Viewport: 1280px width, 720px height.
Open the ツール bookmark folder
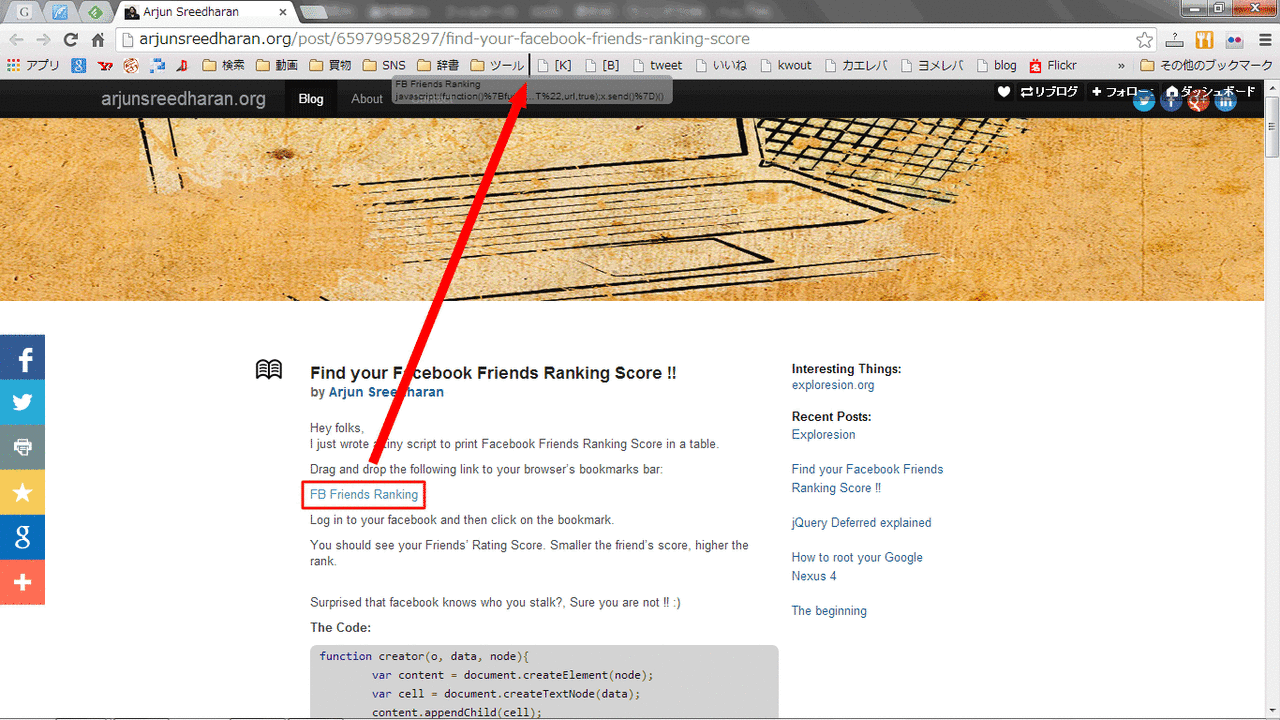(x=497, y=65)
